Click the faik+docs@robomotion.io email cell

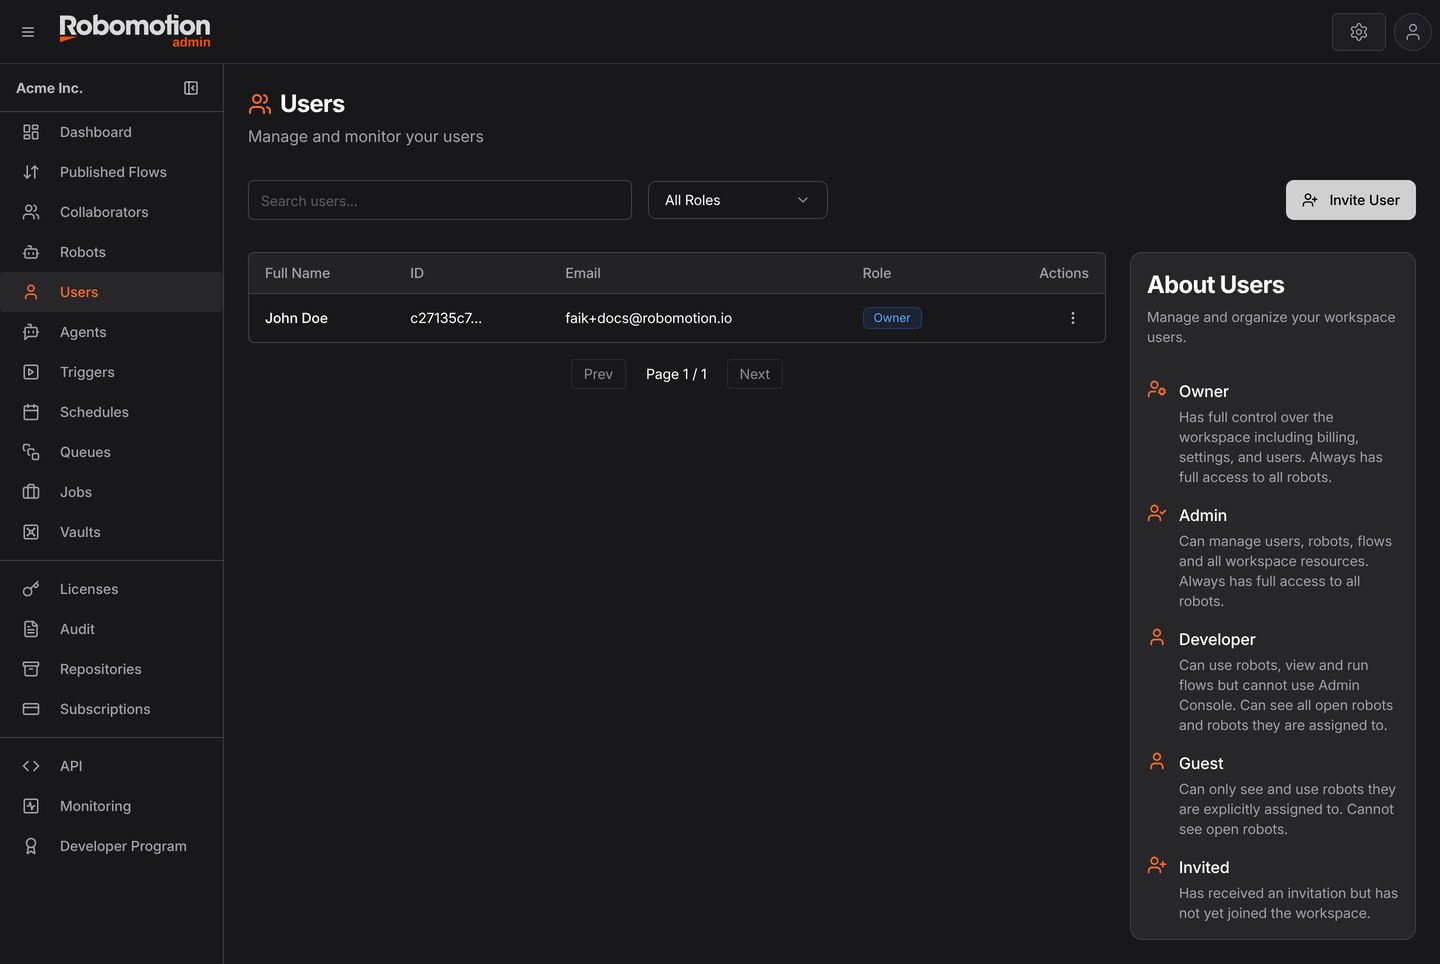[649, 318]
